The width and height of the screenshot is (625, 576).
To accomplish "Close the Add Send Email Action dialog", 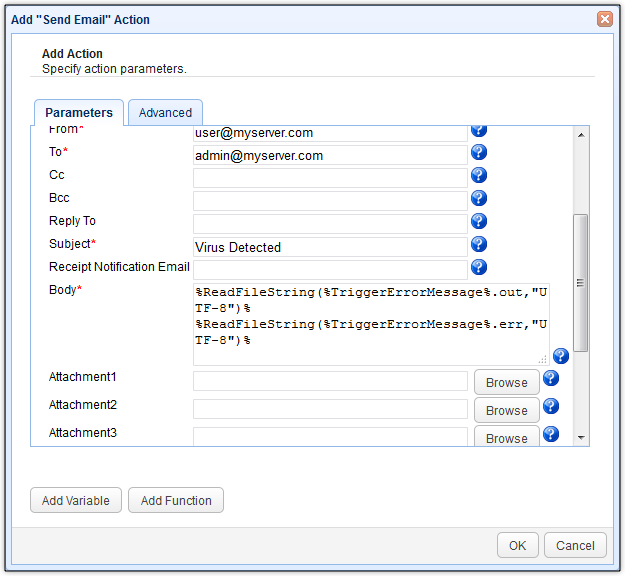I will pyautogui.click(x=605, y=19).
